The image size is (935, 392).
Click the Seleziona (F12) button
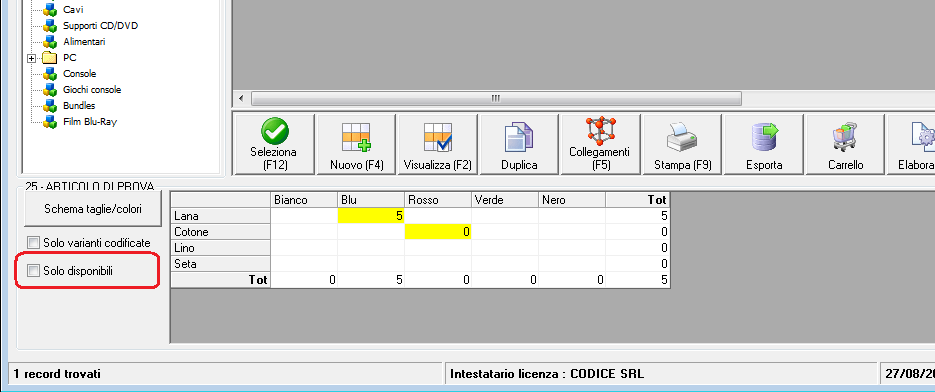click(274, 144)
